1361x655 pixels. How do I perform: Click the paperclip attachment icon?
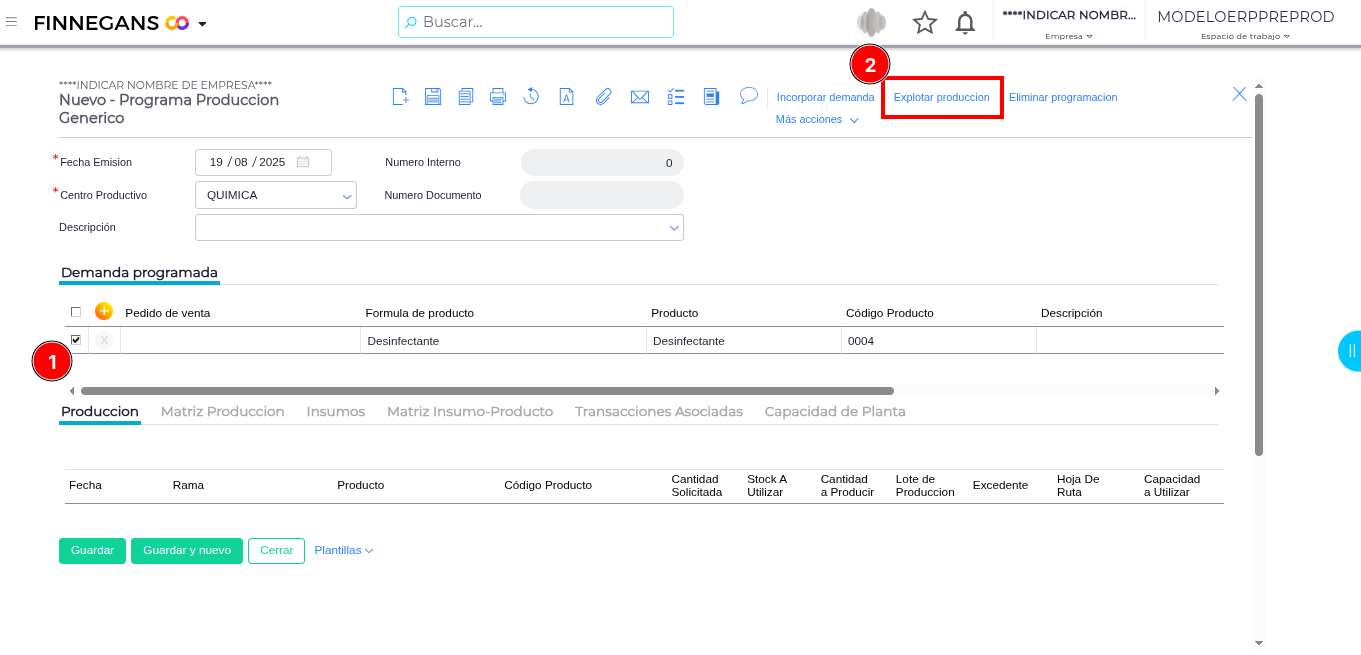603,97
